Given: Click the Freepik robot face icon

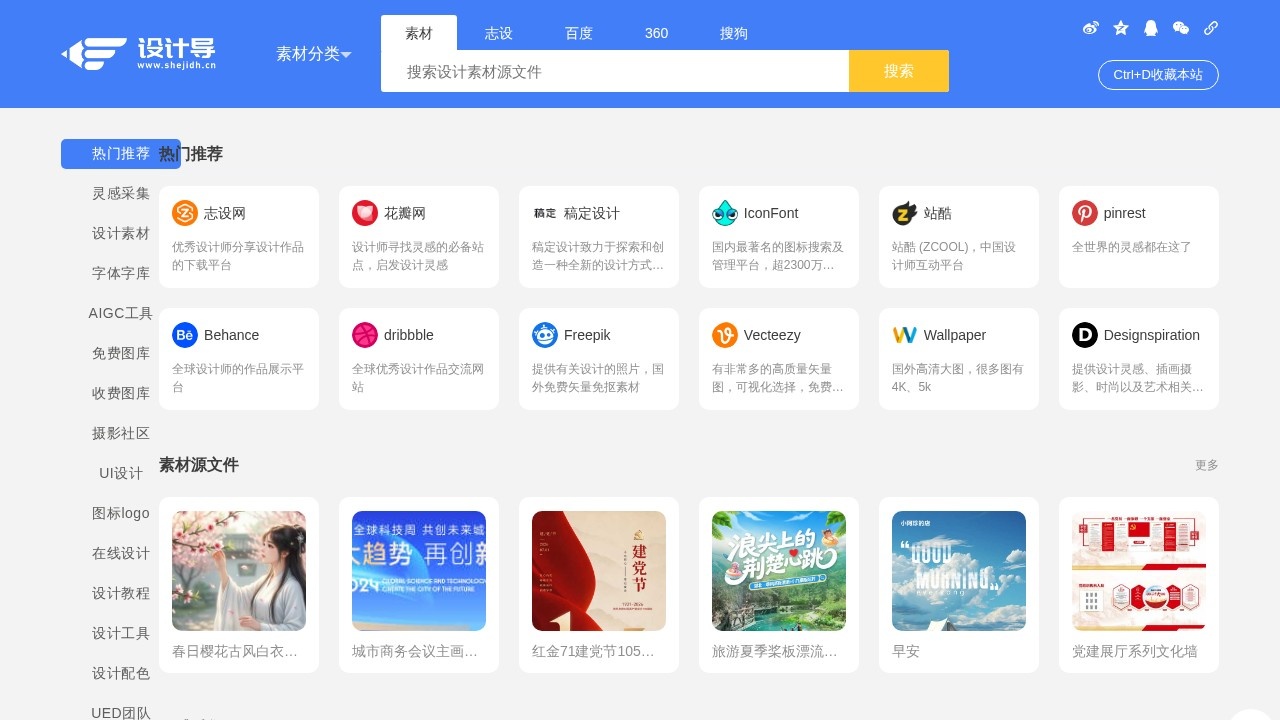Looking at the screenshot, I should [545, 335].
